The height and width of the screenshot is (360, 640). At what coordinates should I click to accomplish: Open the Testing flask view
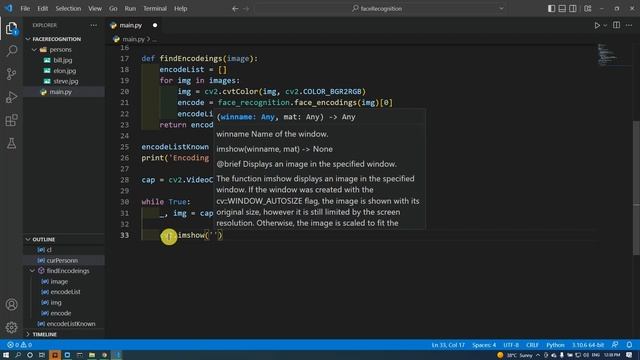coord(11,143)
